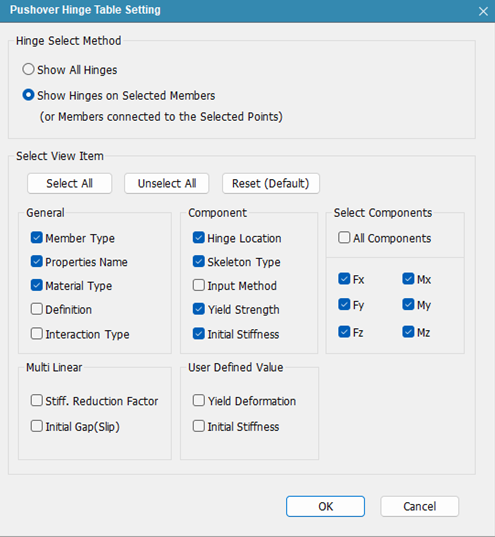The width and height of the screenshot is (495, 537).
Task: Click Reset (Default) button
Action: [x=271, y=184]
